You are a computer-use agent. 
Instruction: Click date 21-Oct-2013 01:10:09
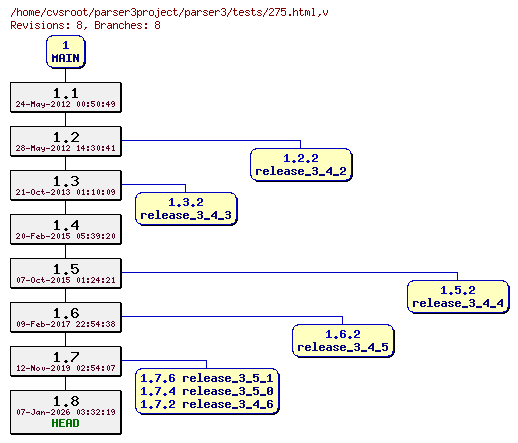[x=66, y=192]
